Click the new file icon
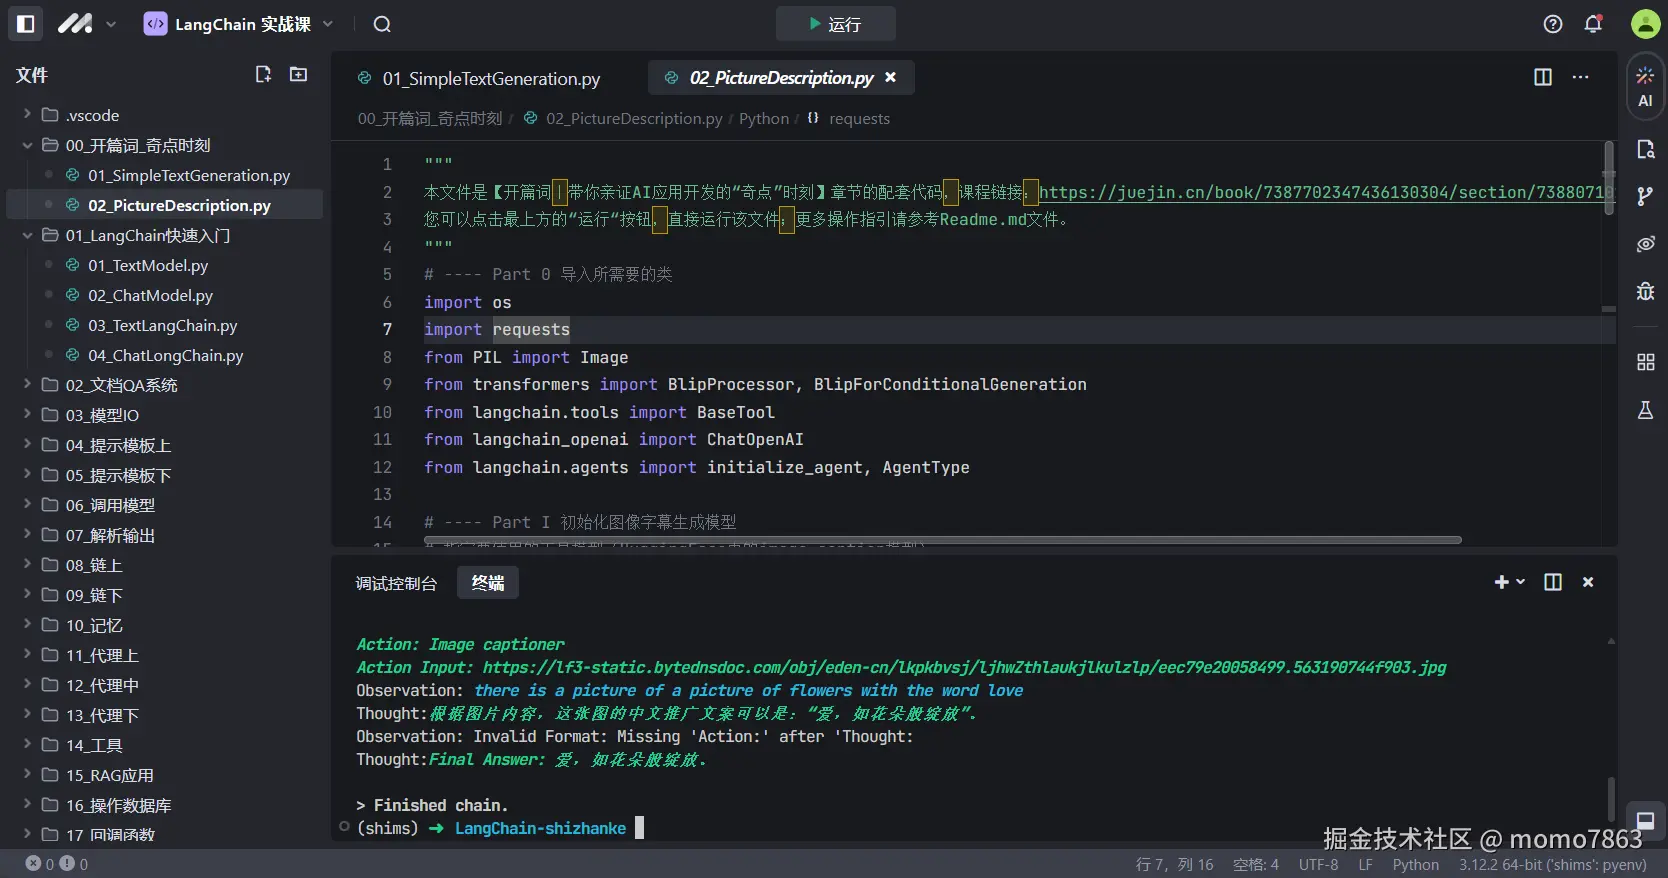This screenshot has width=1668, height=878. click(263, 74)
